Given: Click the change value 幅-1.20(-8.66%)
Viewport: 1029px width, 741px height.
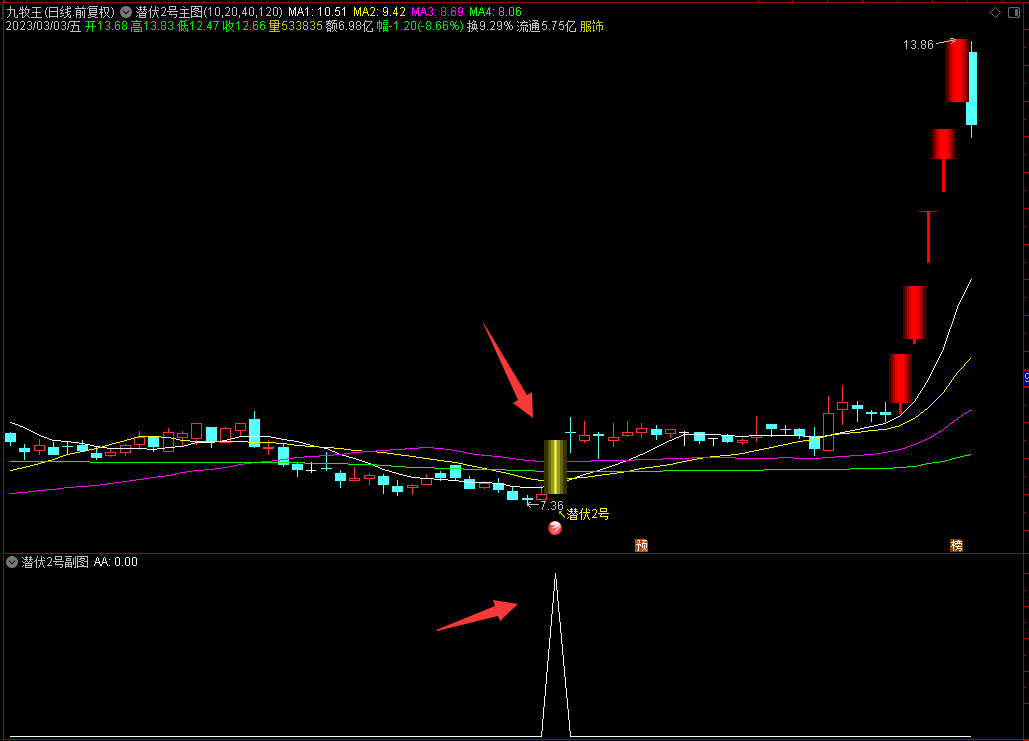Looking at the screenshot, I should 419,26.
